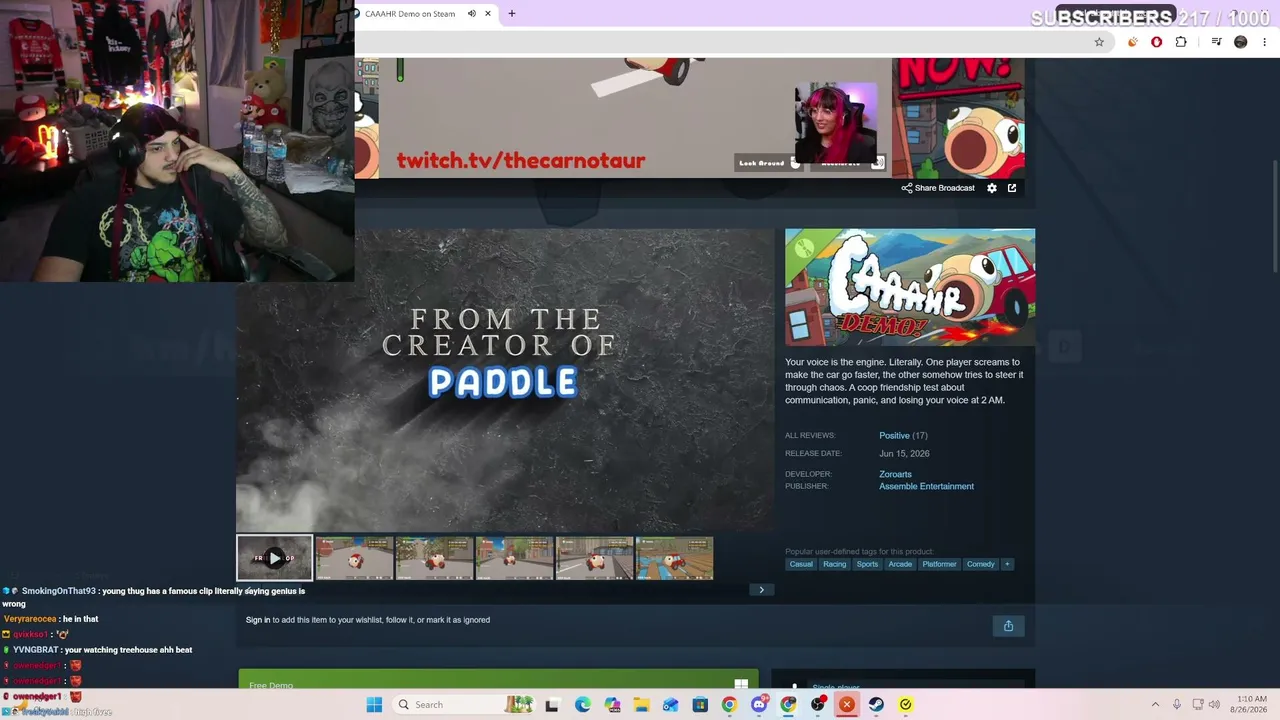1280x720 pixels.
Task: Open Copilot from the taskbar
Action: [x=612, y=705]
